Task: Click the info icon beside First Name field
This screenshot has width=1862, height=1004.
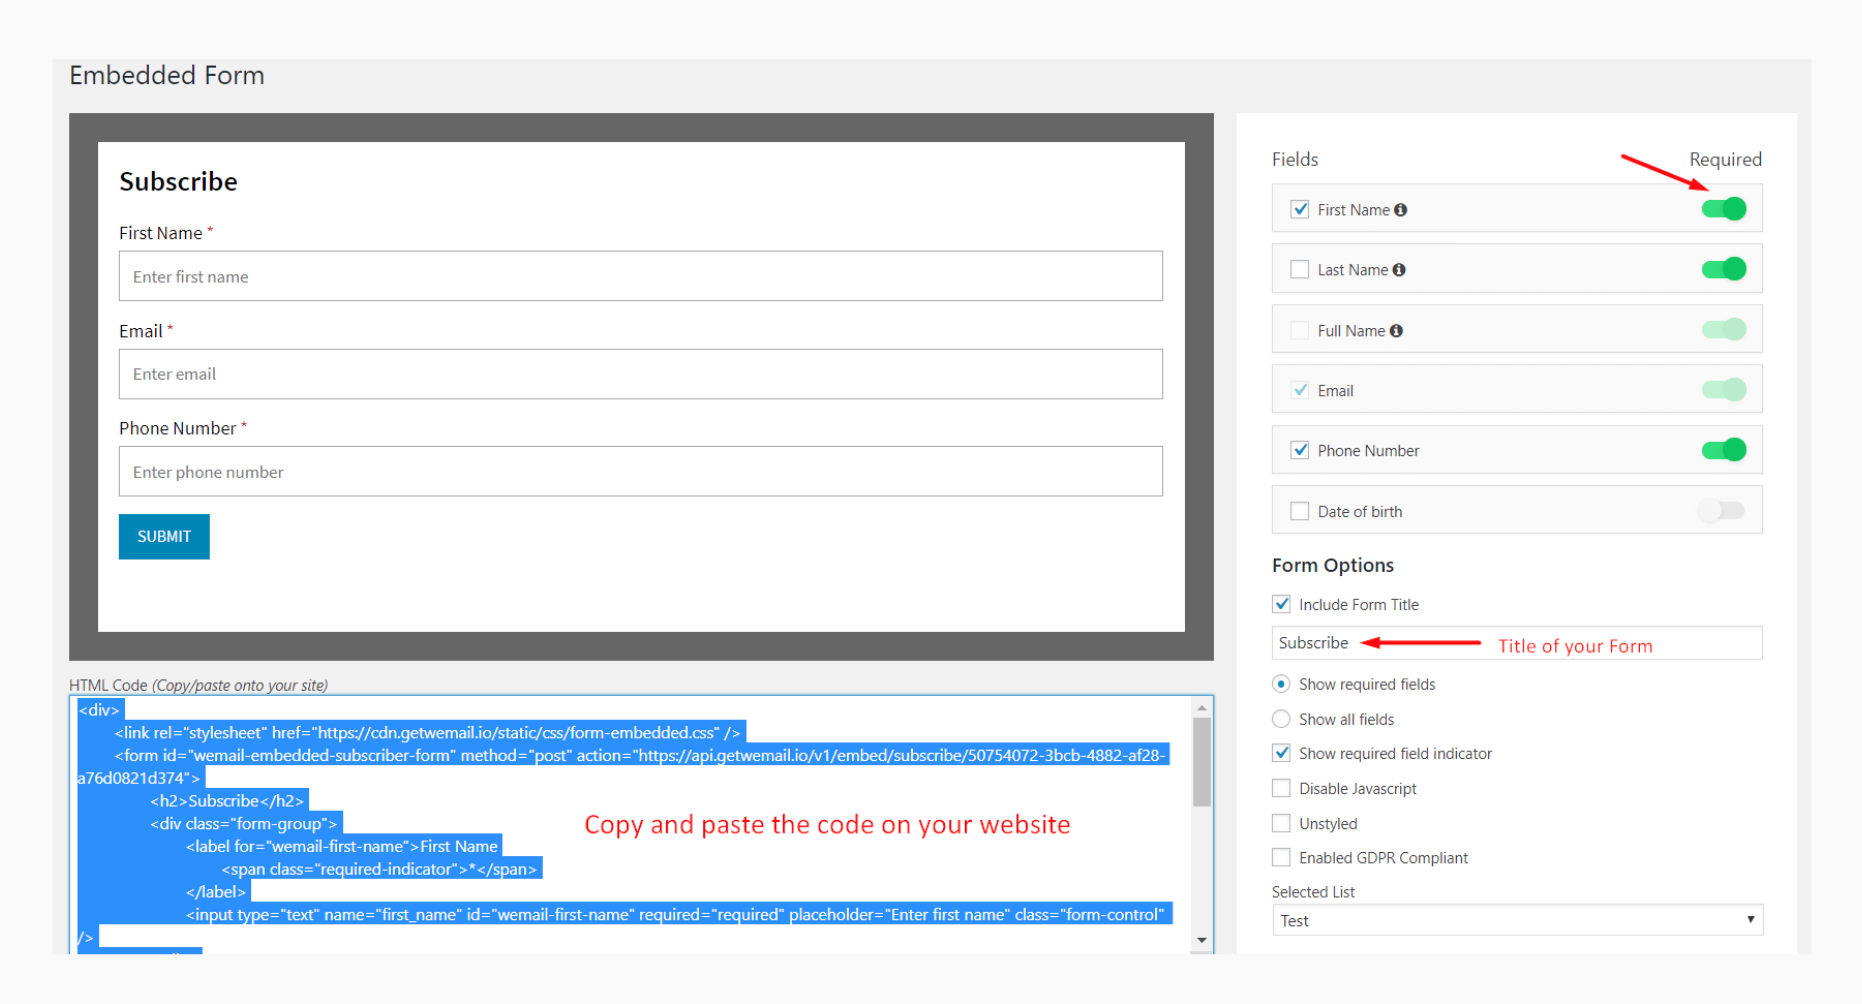Action: [x=1401, y=209]
